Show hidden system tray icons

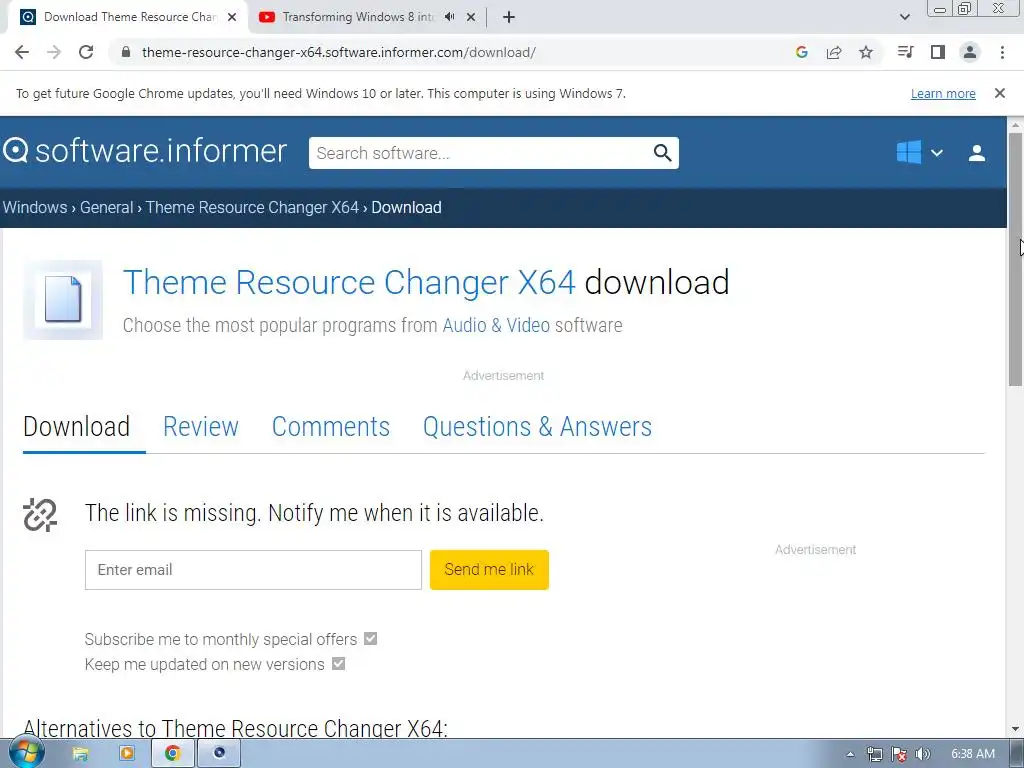pyautogui.click(x=850, y=754)
